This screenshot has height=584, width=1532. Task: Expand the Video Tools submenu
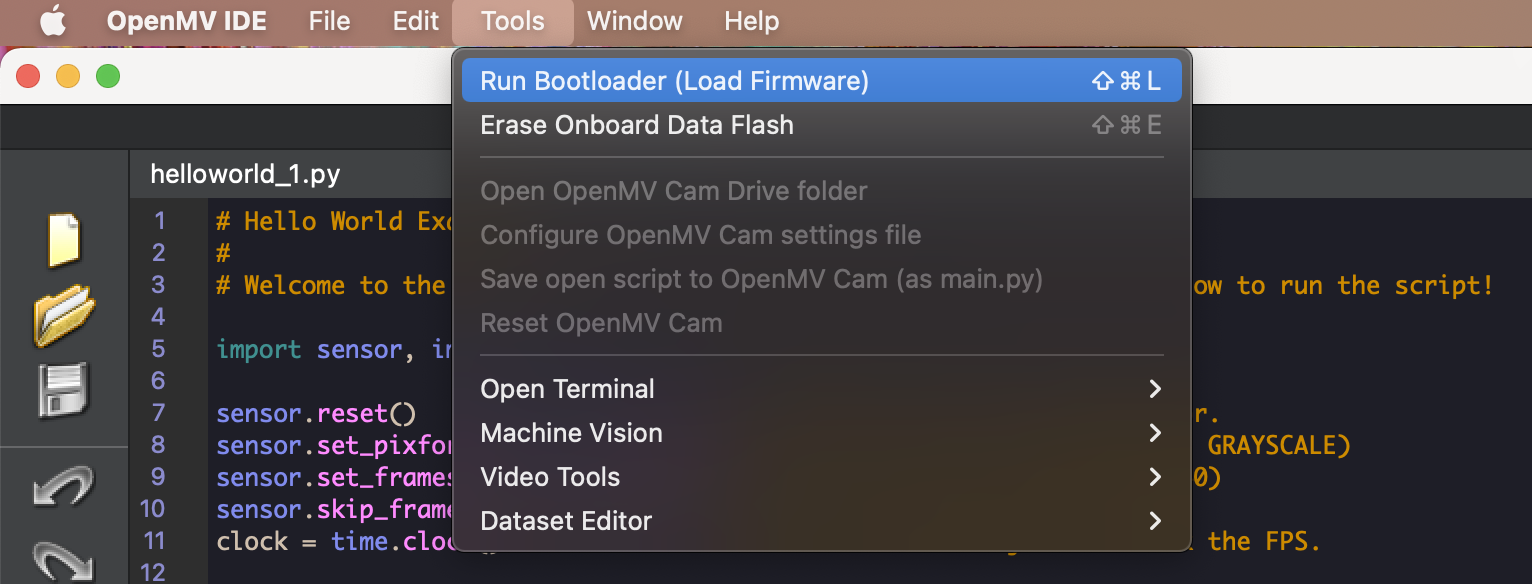click(x=821, y=477)
